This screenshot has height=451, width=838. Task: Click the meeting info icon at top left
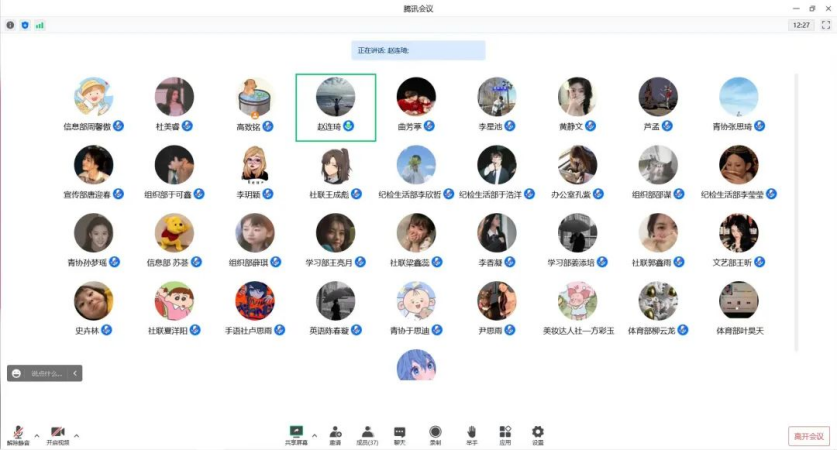pos(10,25)
